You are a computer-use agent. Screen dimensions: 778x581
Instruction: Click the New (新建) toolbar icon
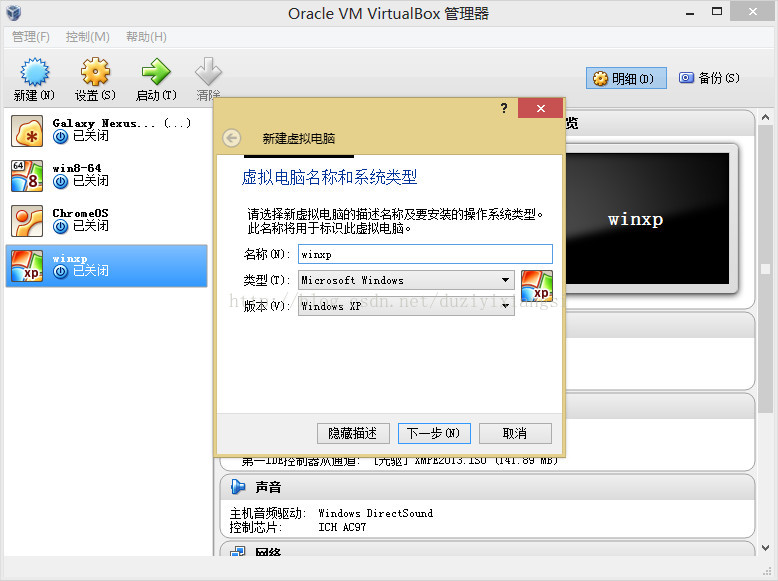point(34,72)
